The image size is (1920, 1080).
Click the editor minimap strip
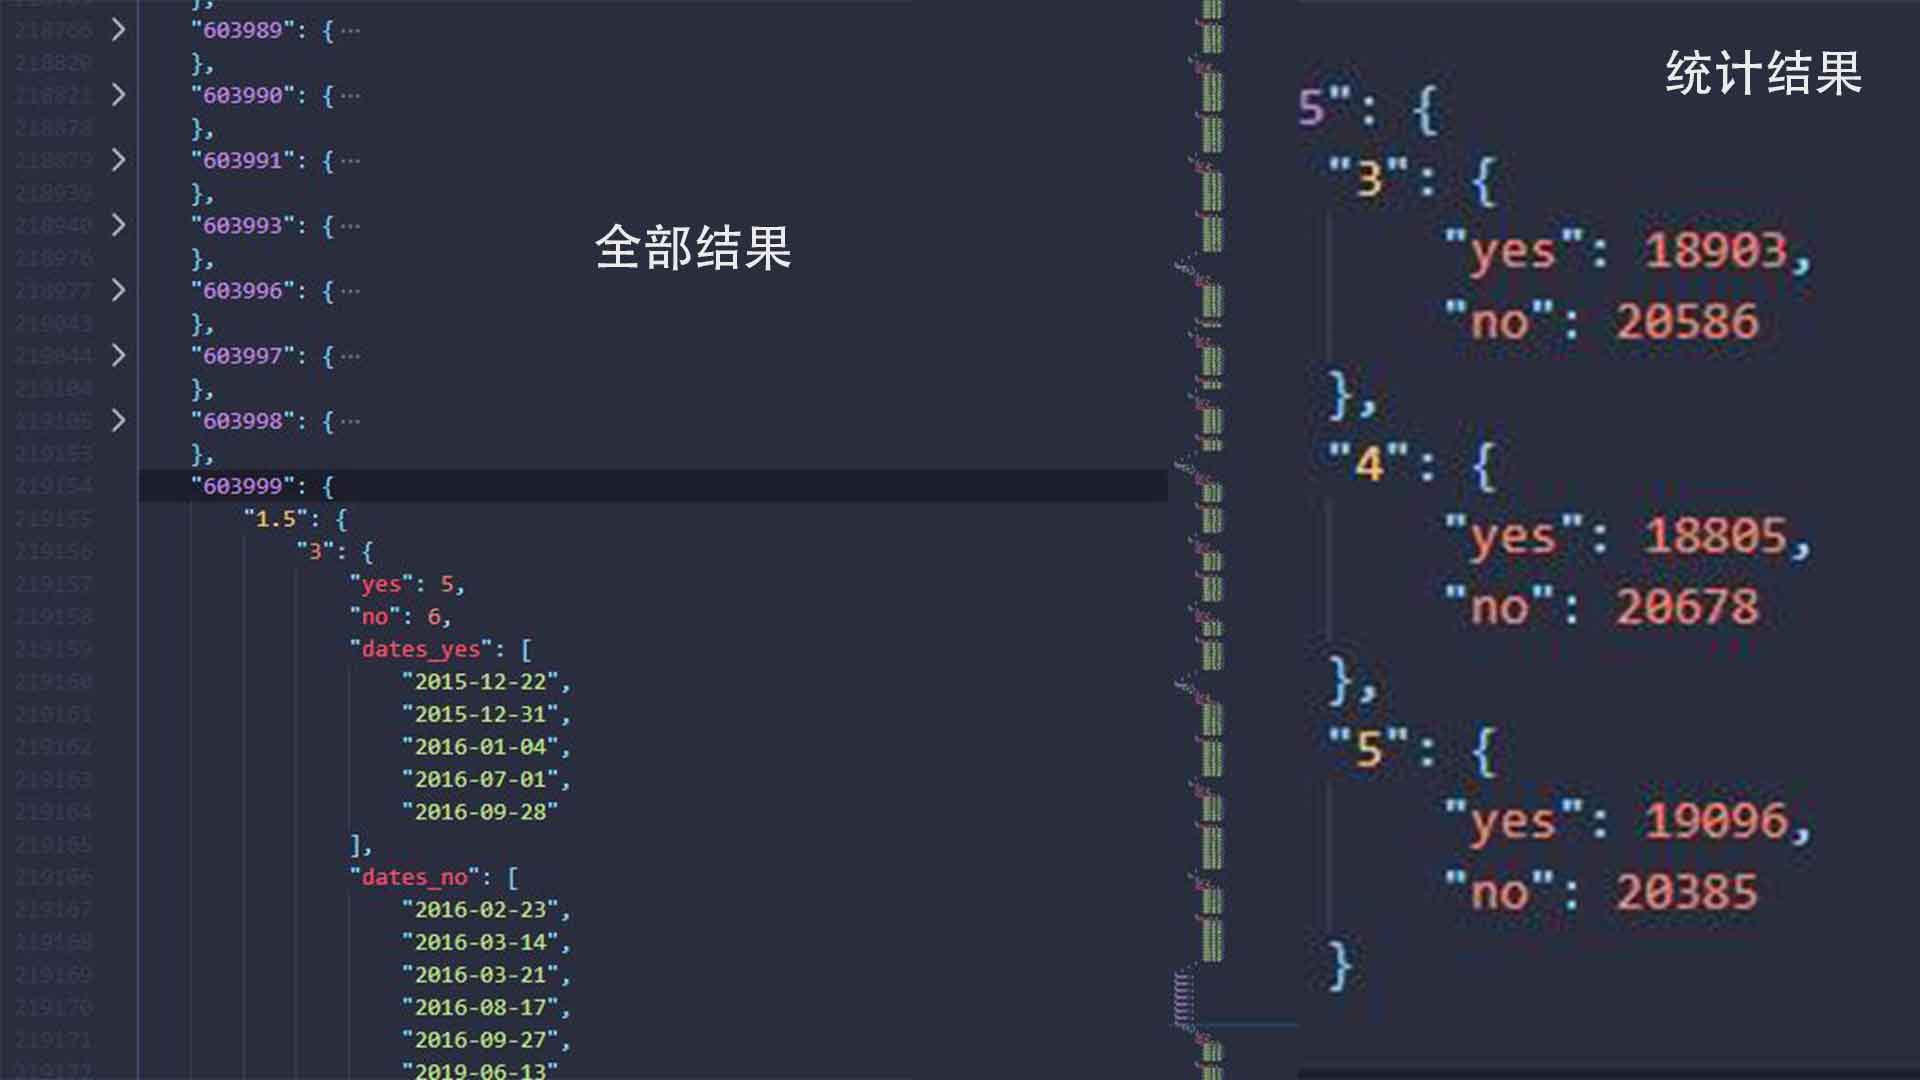point(1210,540)
